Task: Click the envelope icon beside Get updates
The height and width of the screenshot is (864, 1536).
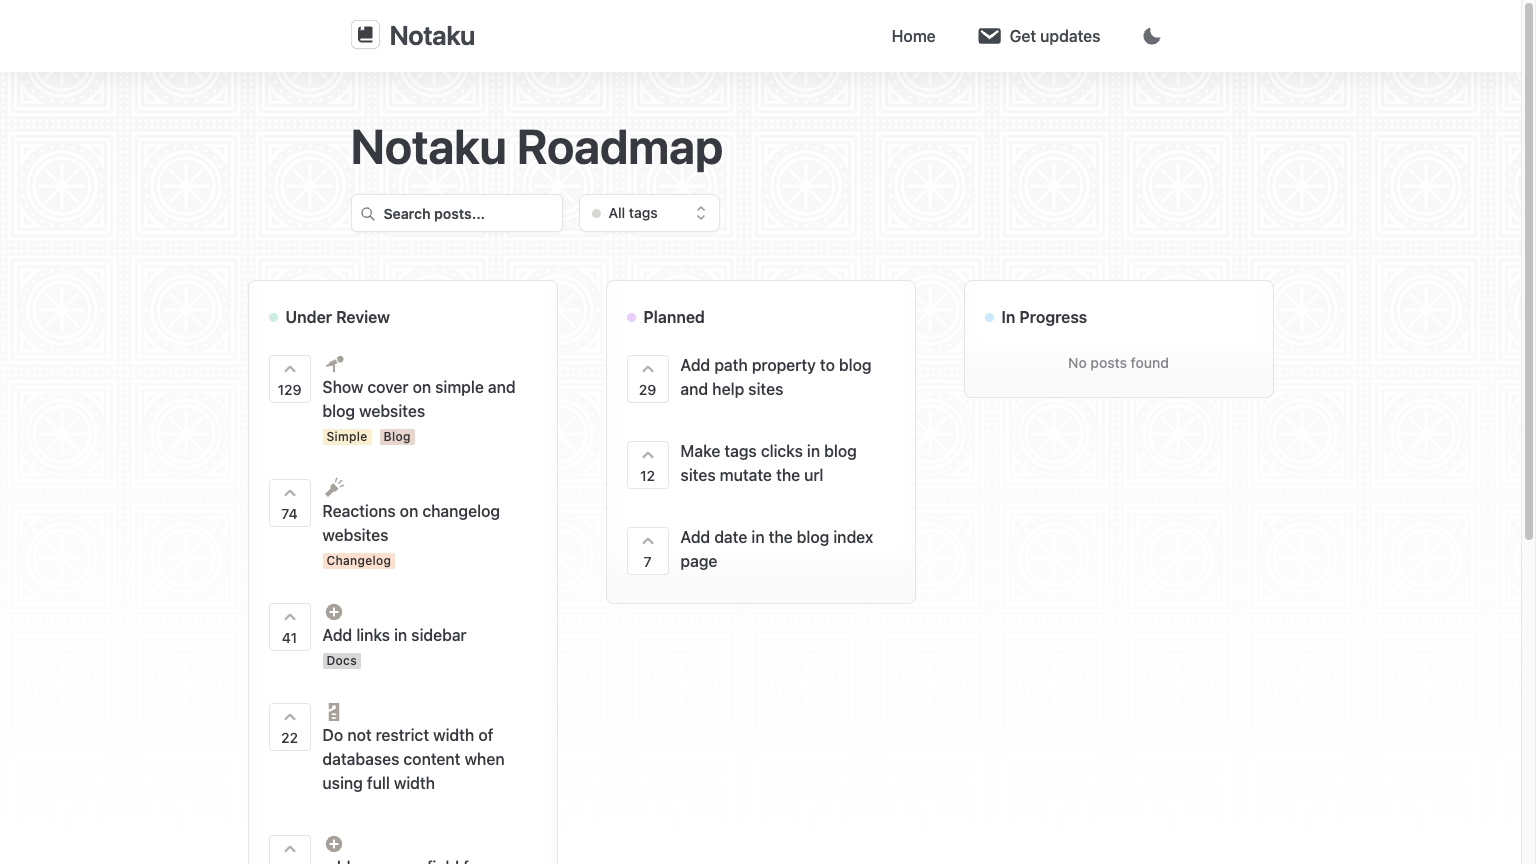Action: (989, 36)
